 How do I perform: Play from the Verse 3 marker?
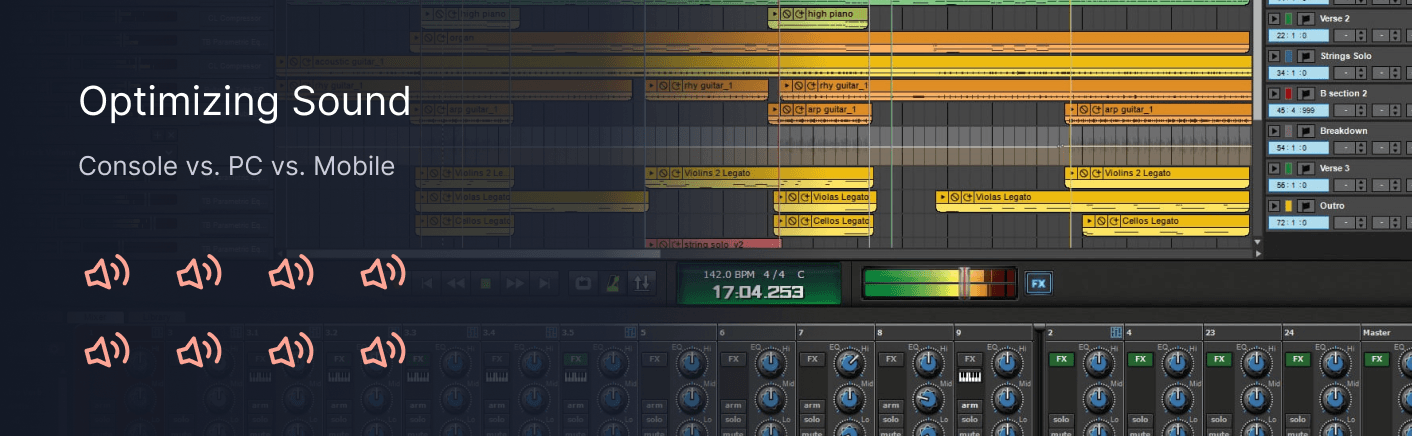(1274, 168)
